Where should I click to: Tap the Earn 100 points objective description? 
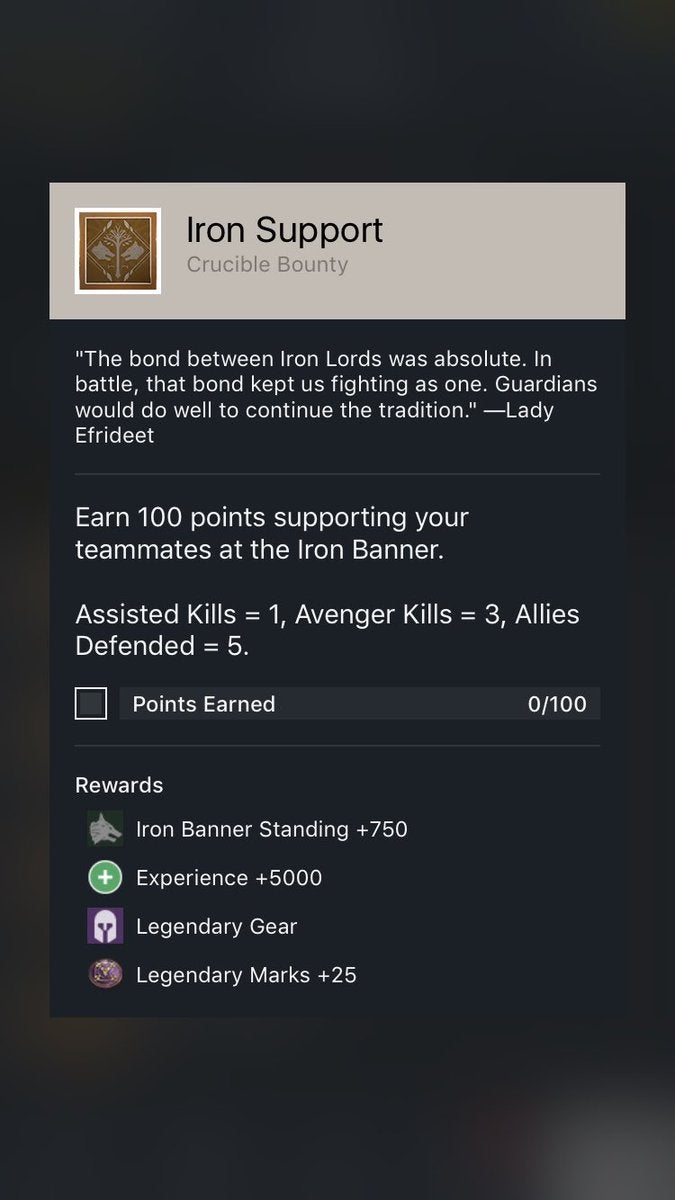pos(272,534)
